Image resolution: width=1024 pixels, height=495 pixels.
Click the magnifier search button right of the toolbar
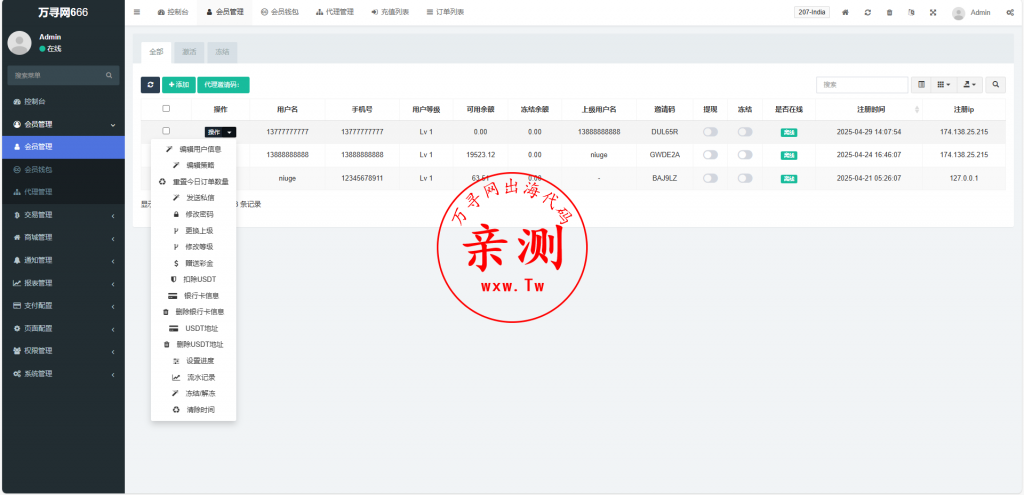[995, 85]
